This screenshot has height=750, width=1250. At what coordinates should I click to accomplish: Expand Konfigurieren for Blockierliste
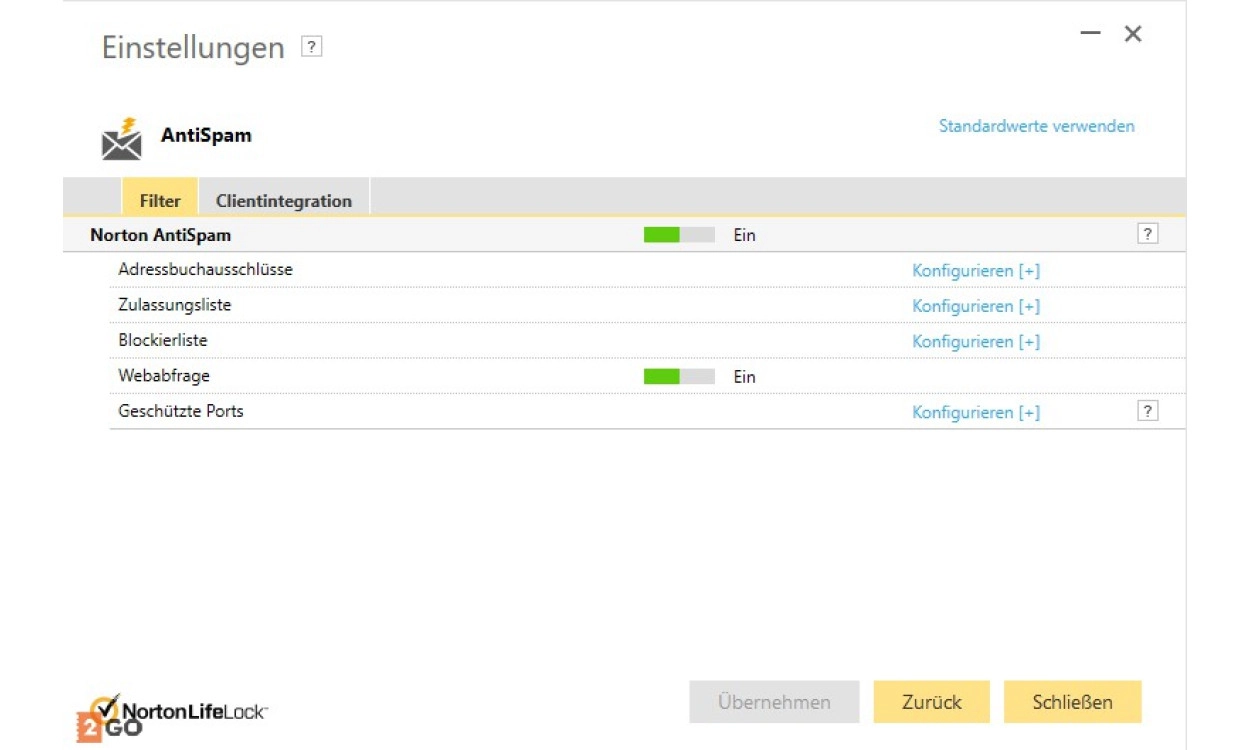[975, 342]
